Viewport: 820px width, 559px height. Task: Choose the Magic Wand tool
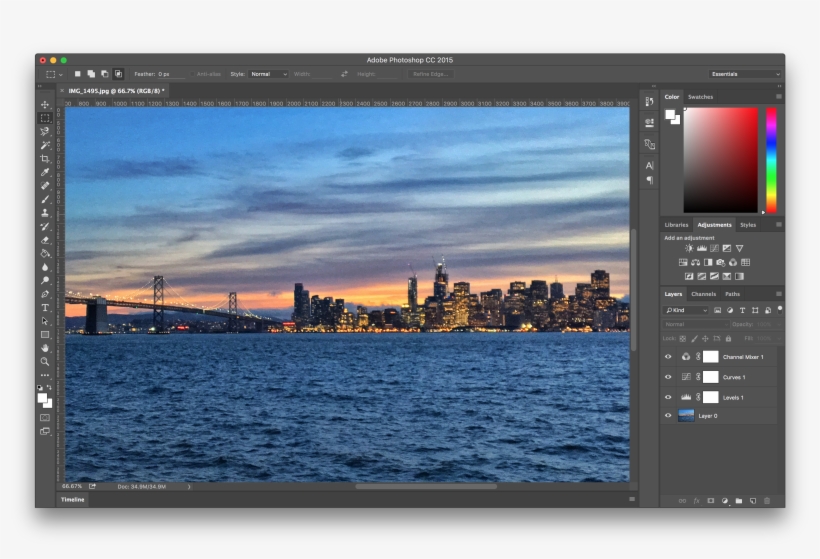pyautogui.click(x=45, y=145)
